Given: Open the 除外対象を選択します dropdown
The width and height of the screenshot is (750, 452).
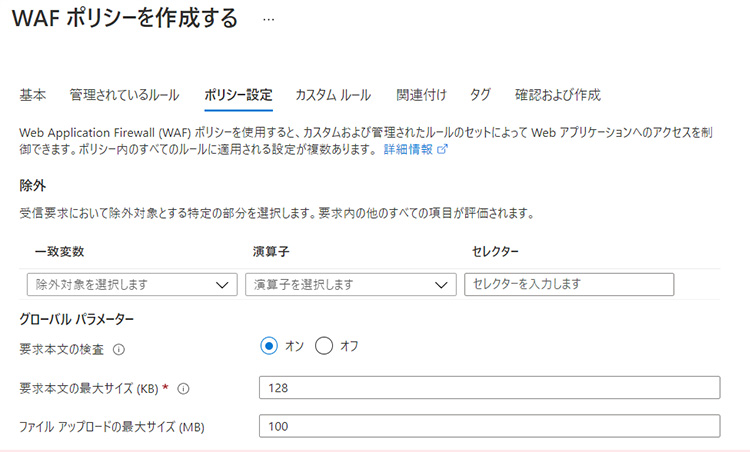Looking at the screenshot, I should (131, 285).
